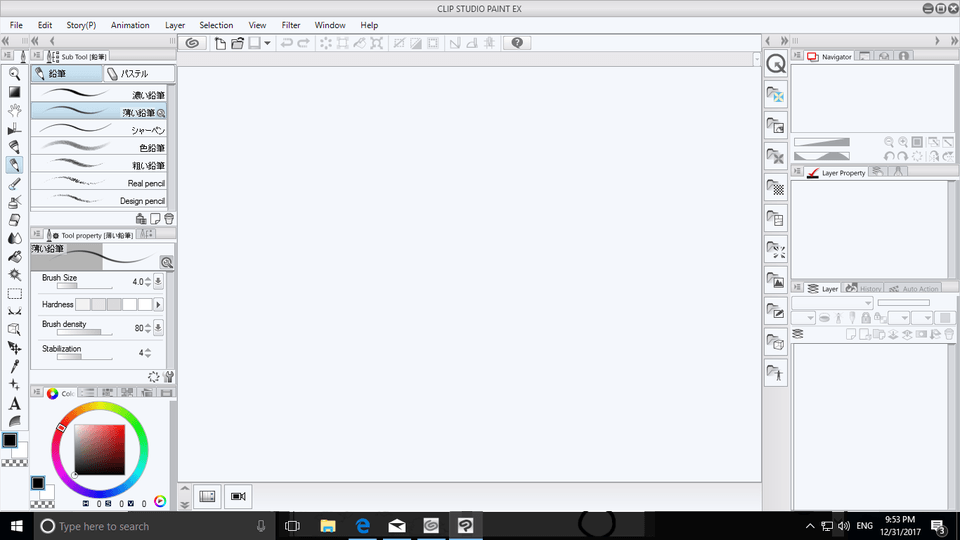Screen dimensions: 960x540
Task: Delete sub tool with trash icon
Action: tap(169, 219)
